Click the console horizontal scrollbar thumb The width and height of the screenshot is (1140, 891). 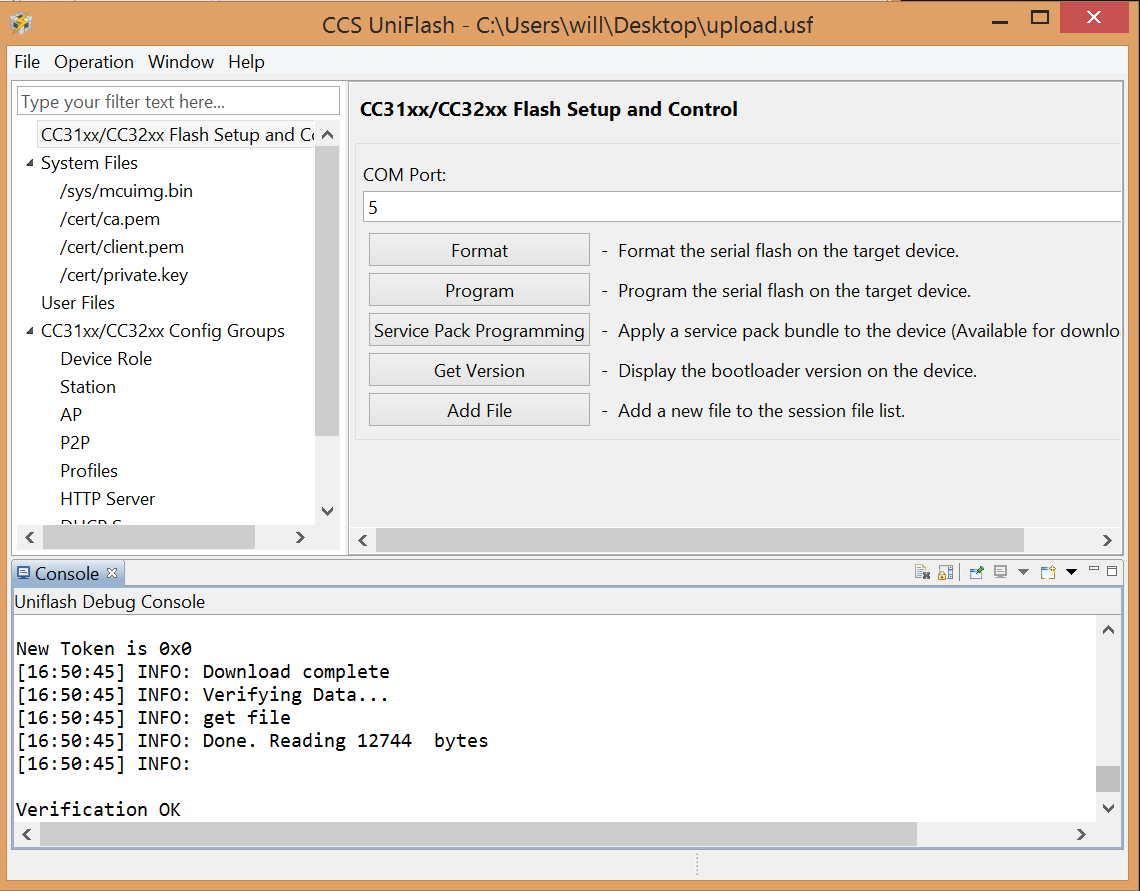point(478,834)
